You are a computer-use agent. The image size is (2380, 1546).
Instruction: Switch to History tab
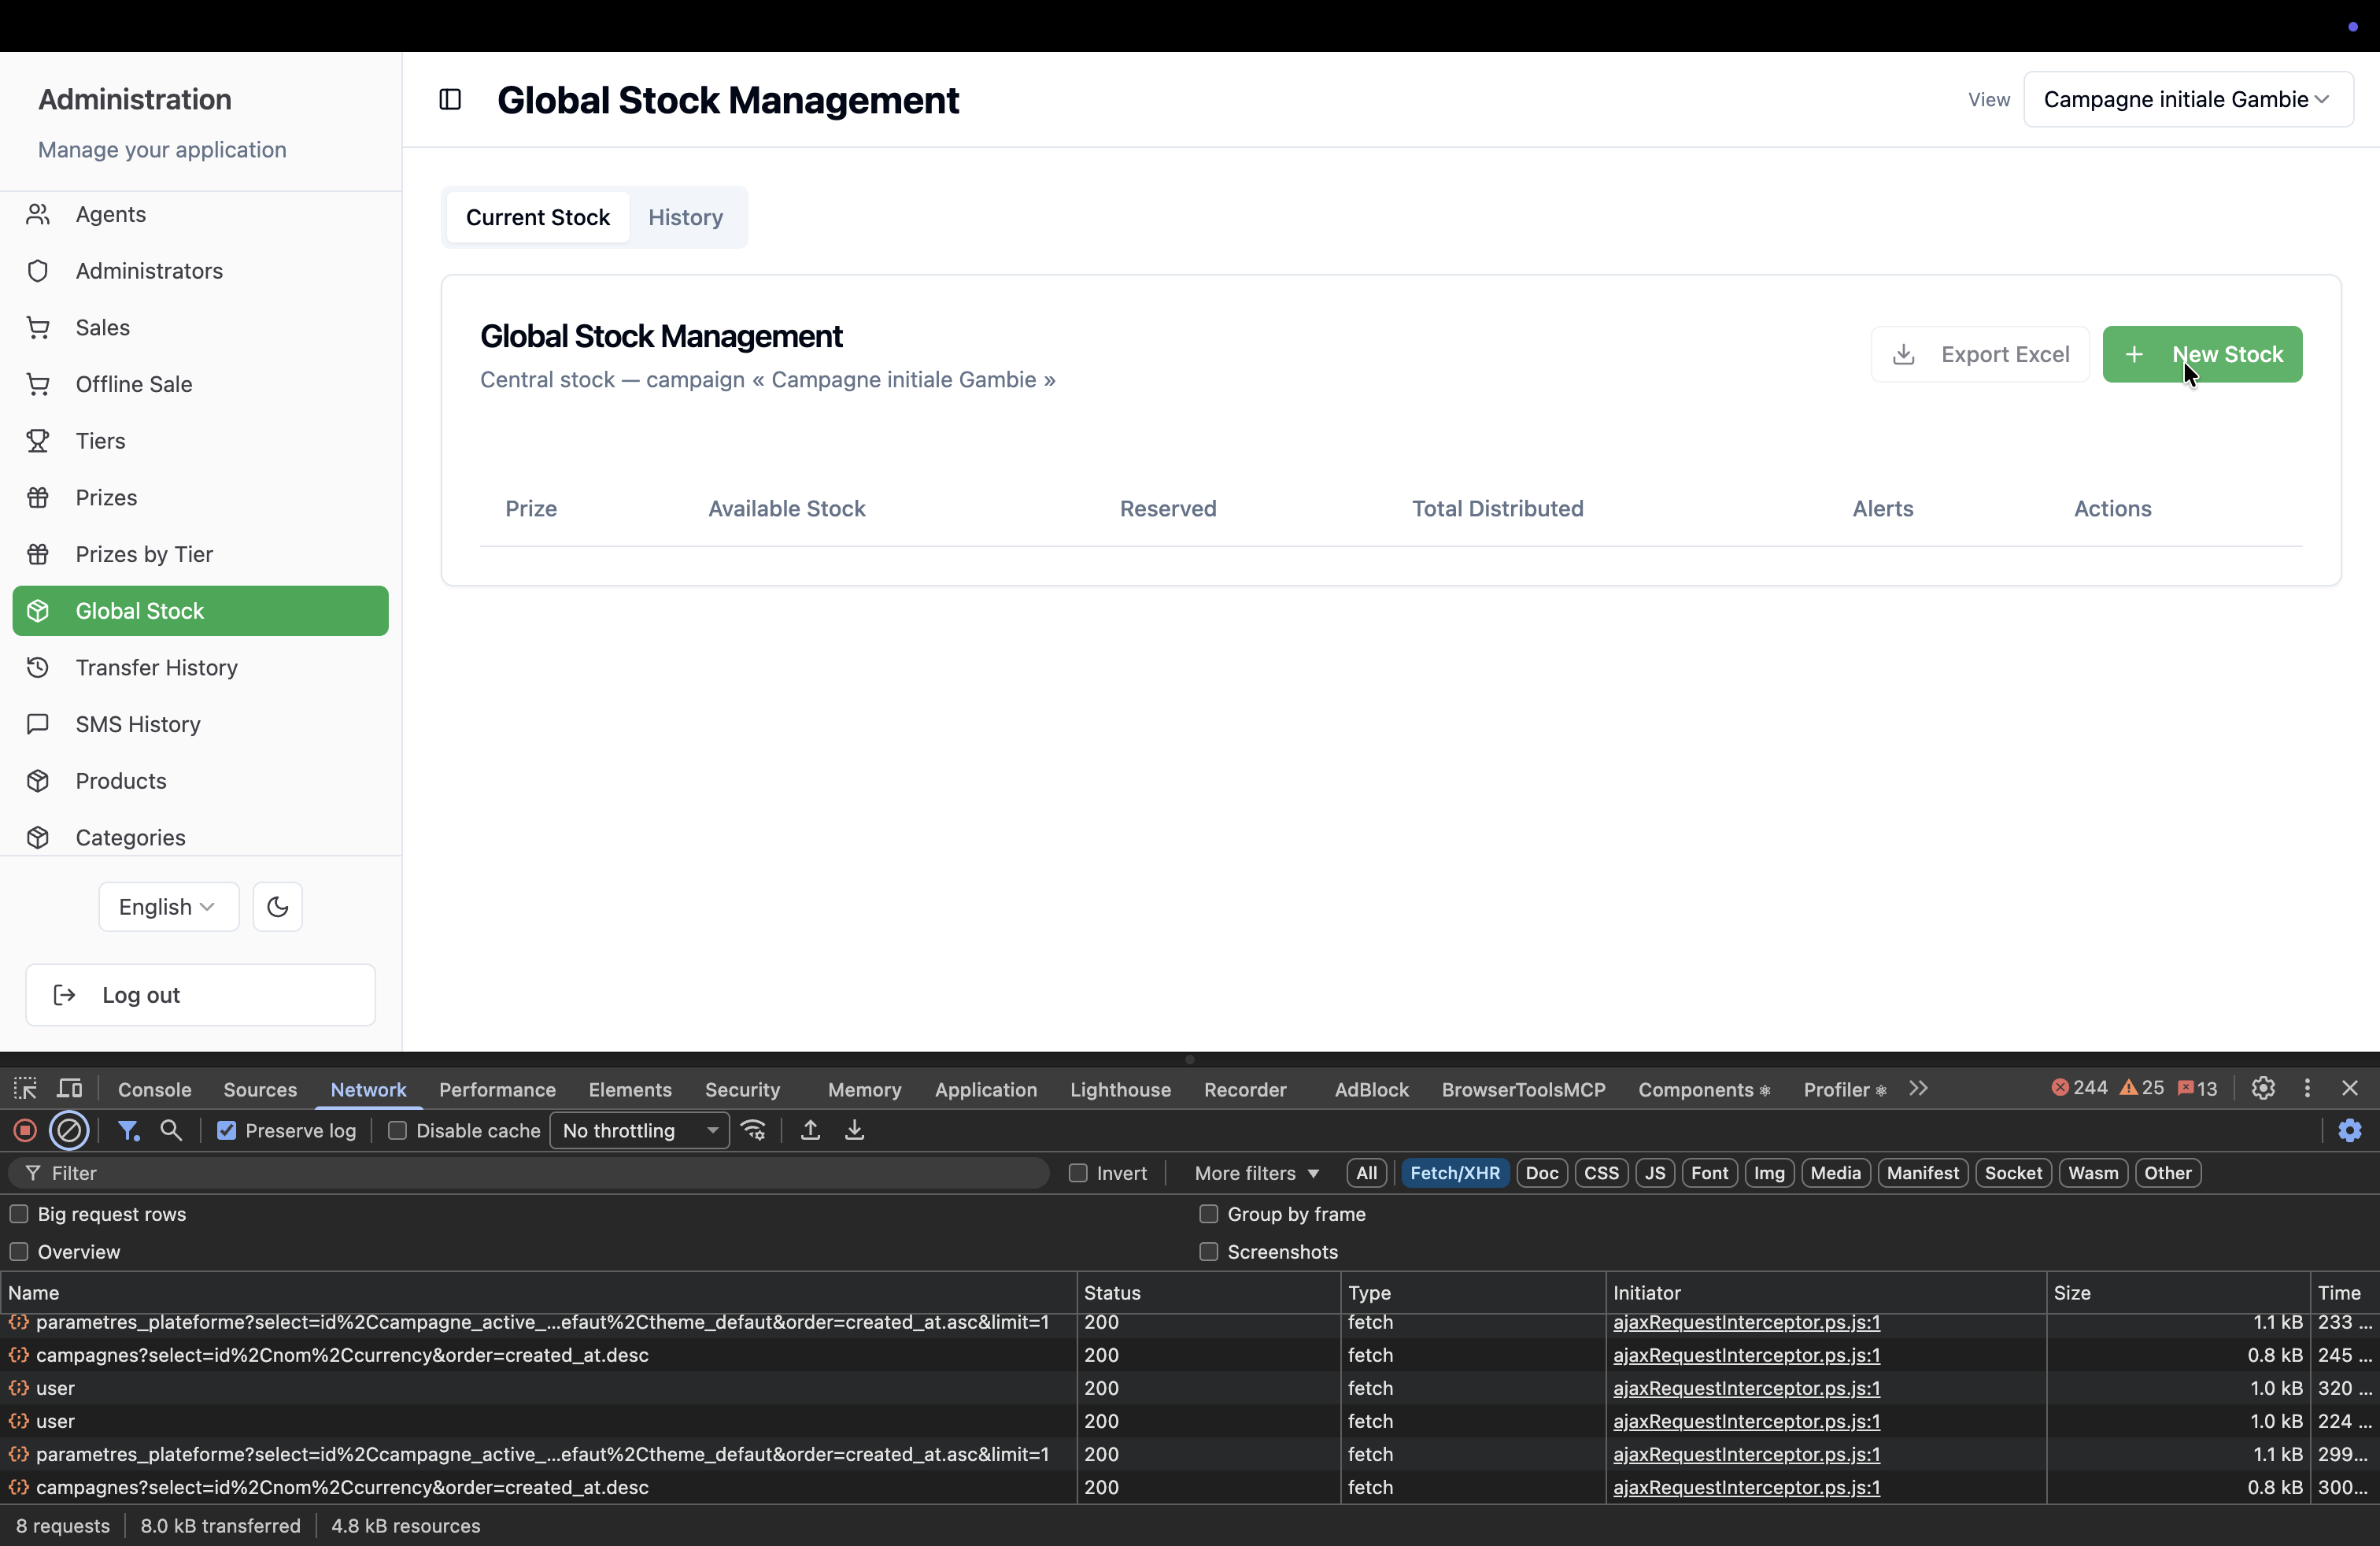click(x=686, y=217)
